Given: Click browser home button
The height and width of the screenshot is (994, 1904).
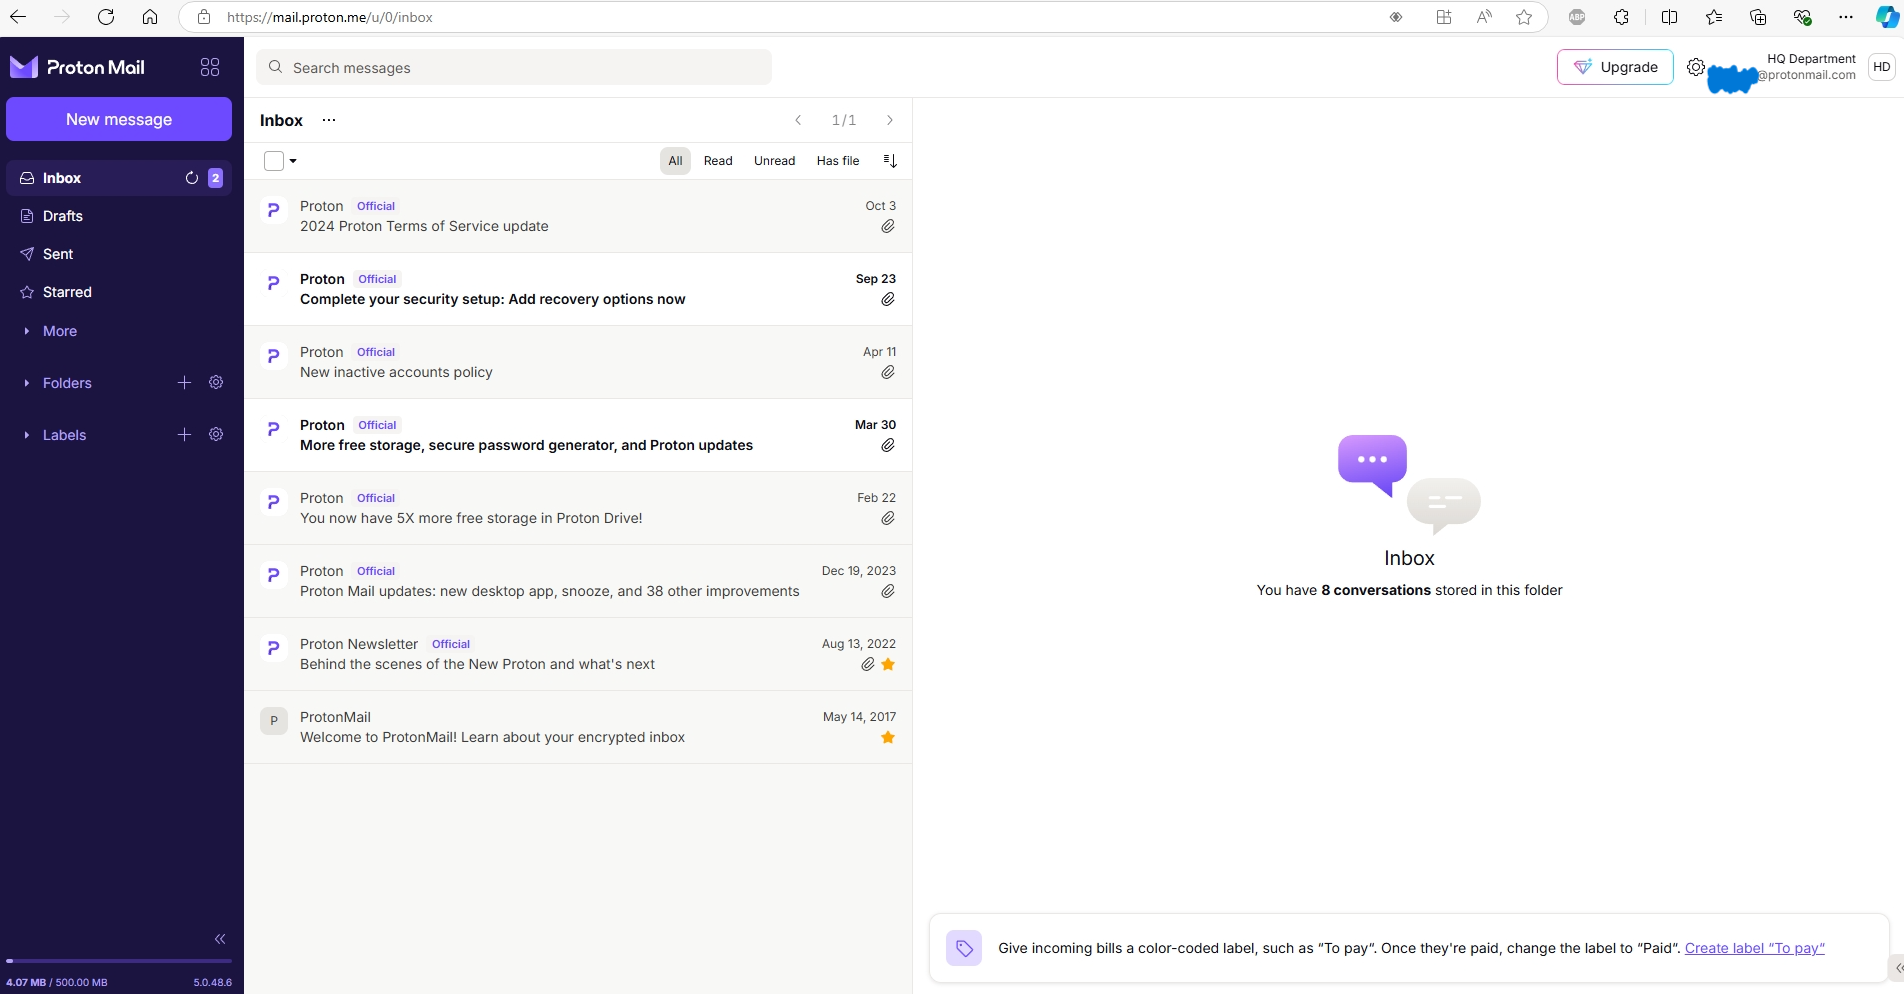Looking at the screenshot, I should pyautogui.click(x=150, y=17).
